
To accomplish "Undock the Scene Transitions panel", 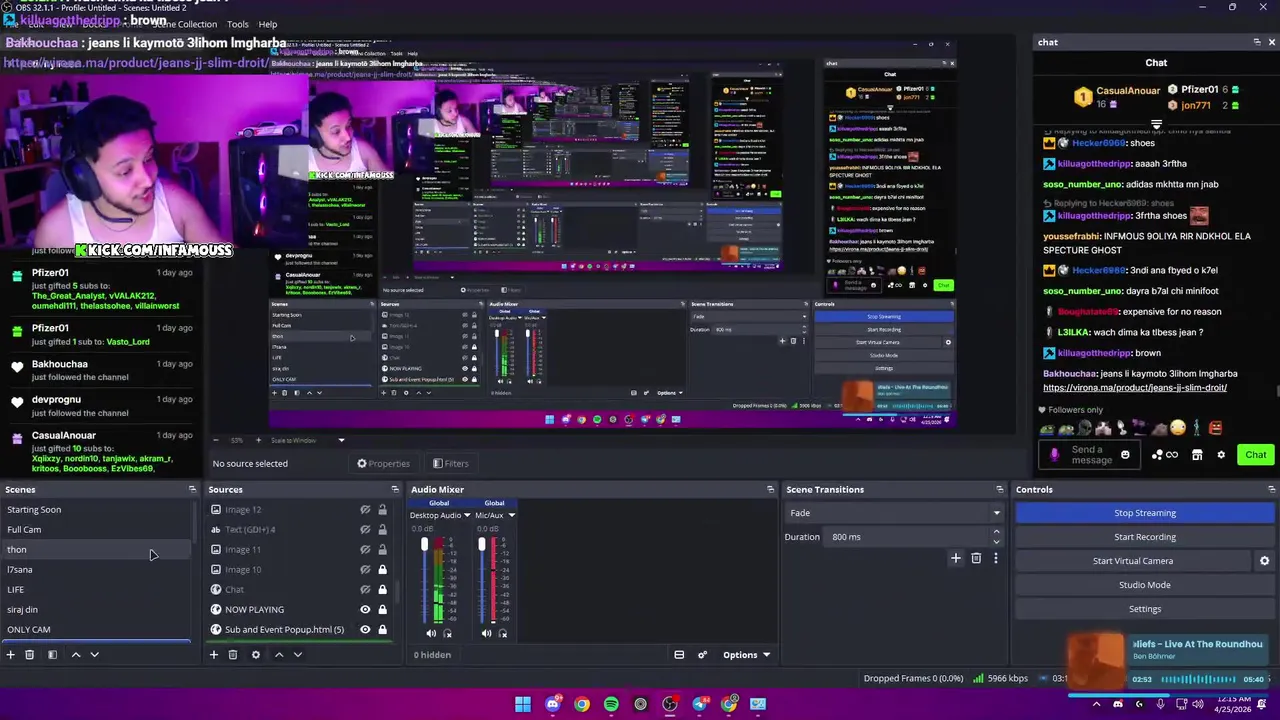I will [x=999, y=490].
